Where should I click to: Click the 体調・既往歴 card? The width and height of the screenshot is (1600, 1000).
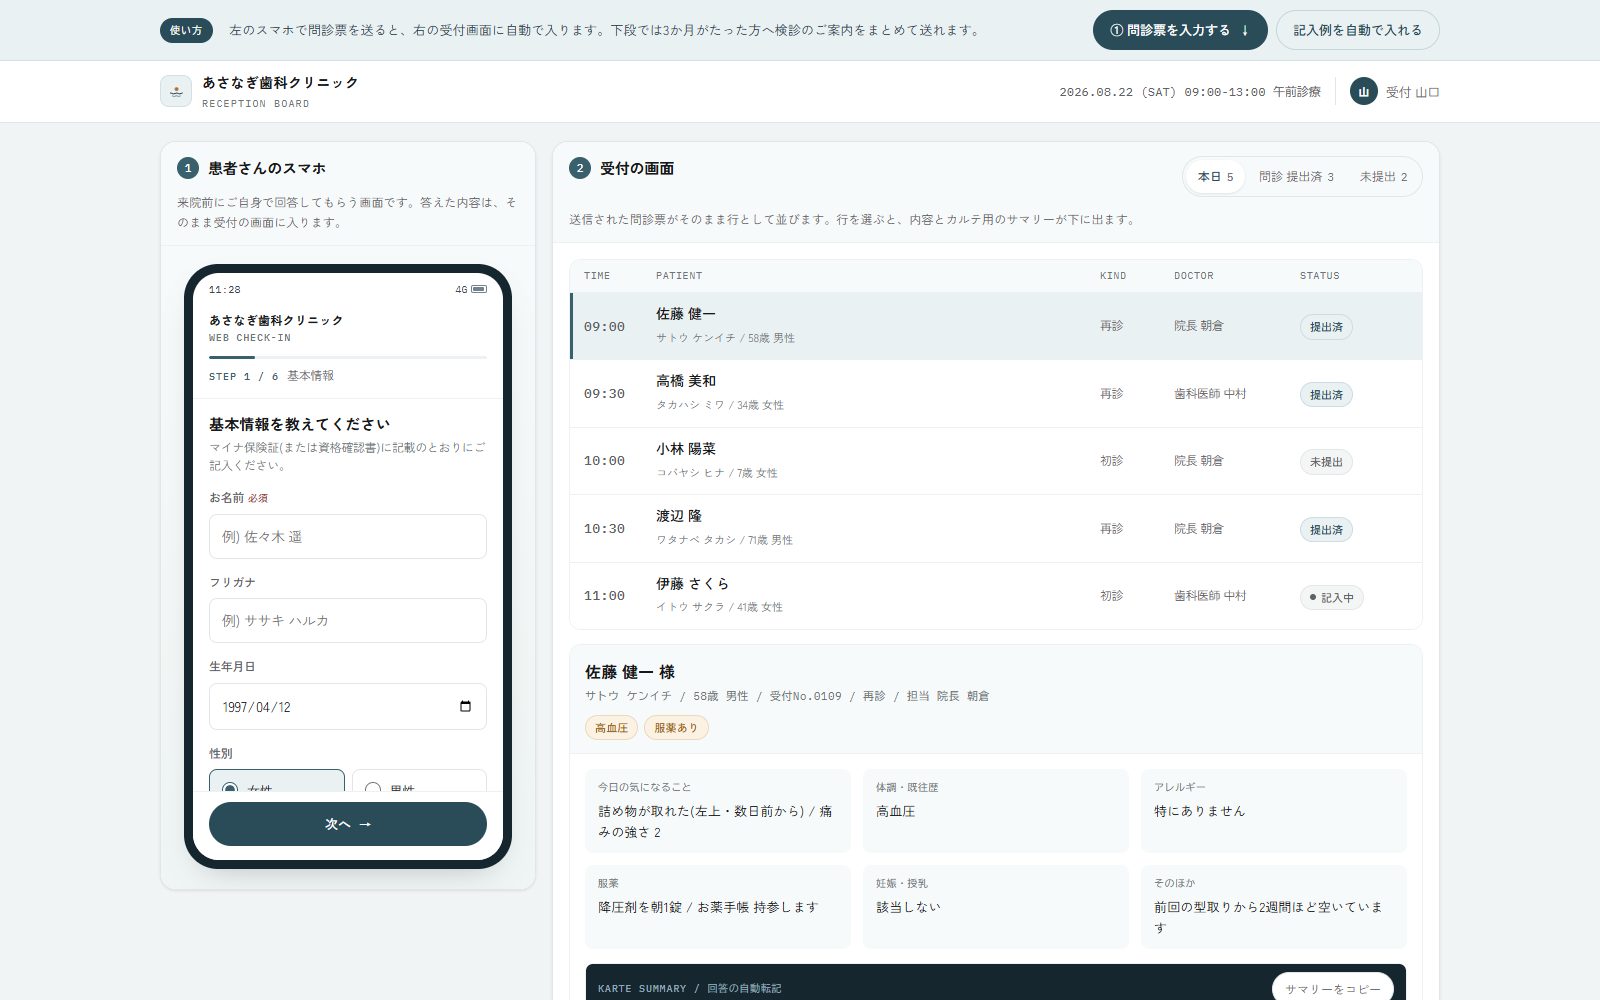coord(996,811)
